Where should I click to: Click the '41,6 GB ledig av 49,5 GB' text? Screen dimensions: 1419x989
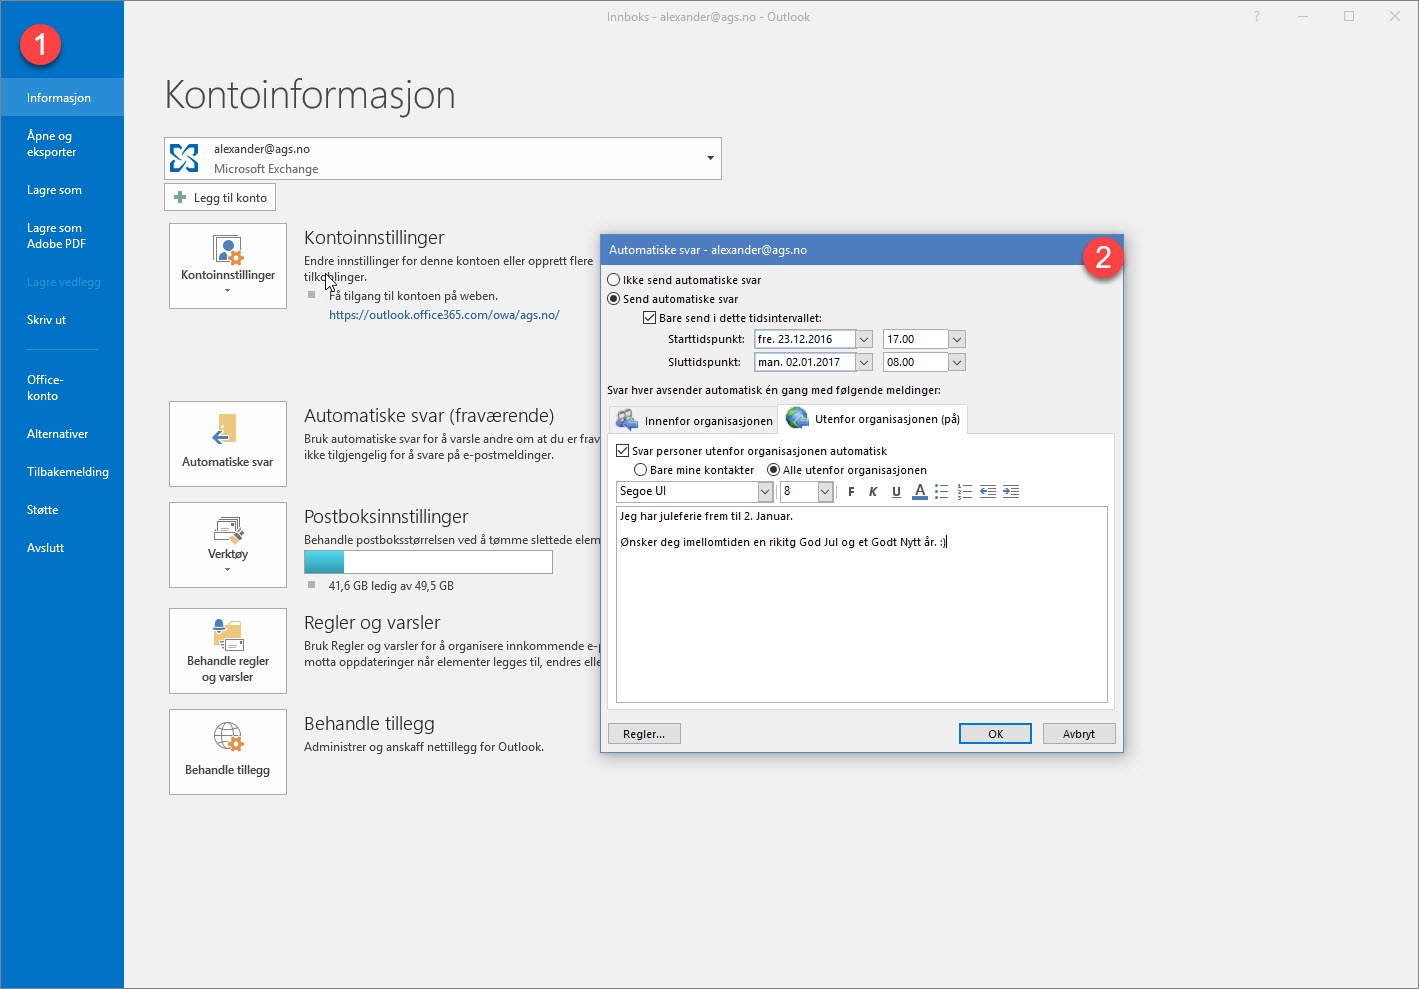(391, 586)
